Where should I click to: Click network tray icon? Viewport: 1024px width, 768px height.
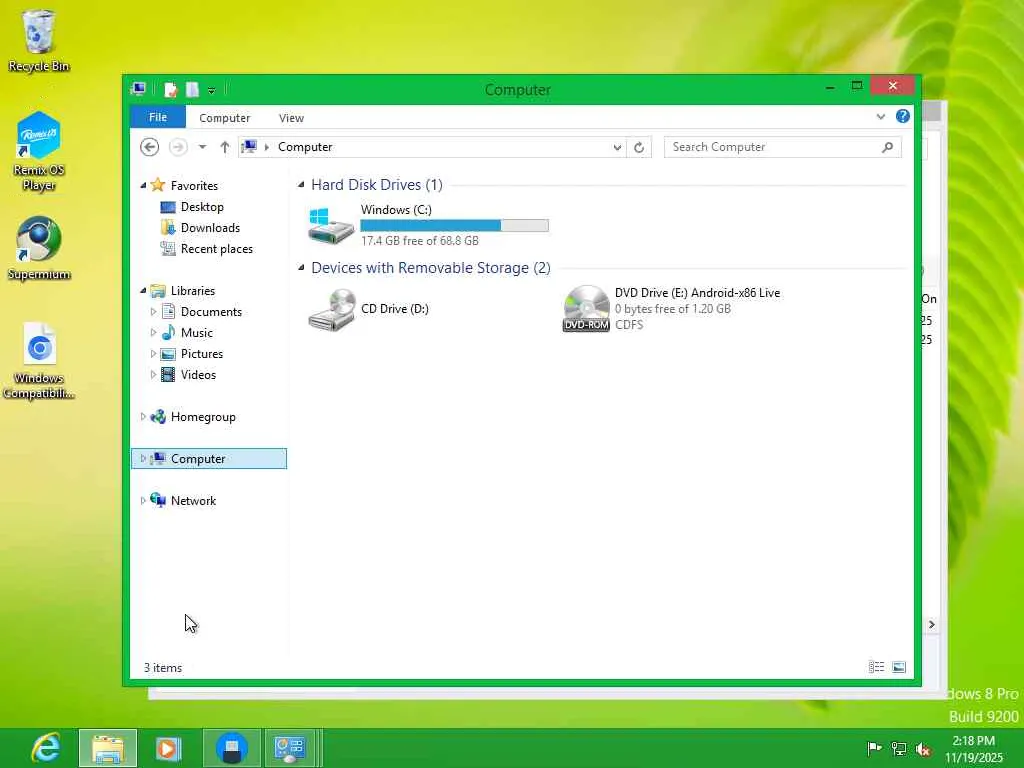(899, 749)
